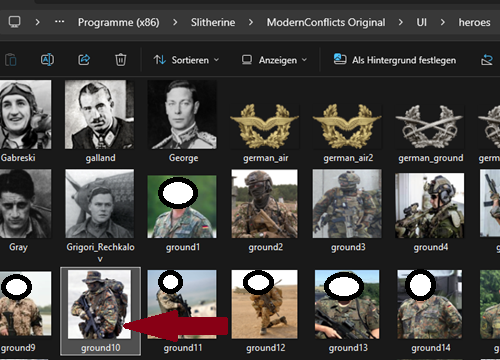The image size is (500, 360).
Task: Click the file name label Grigori_Rechkalov
Action: tap(100, 252)
